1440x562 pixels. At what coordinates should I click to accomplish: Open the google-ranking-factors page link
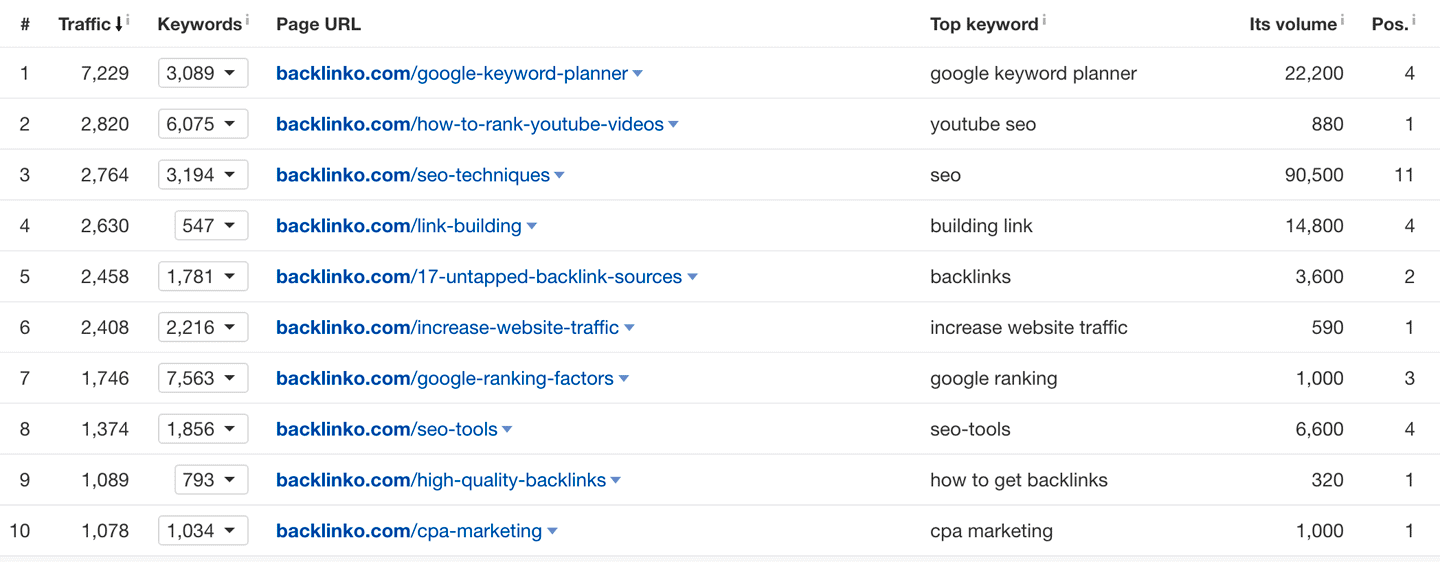point(445,379)
